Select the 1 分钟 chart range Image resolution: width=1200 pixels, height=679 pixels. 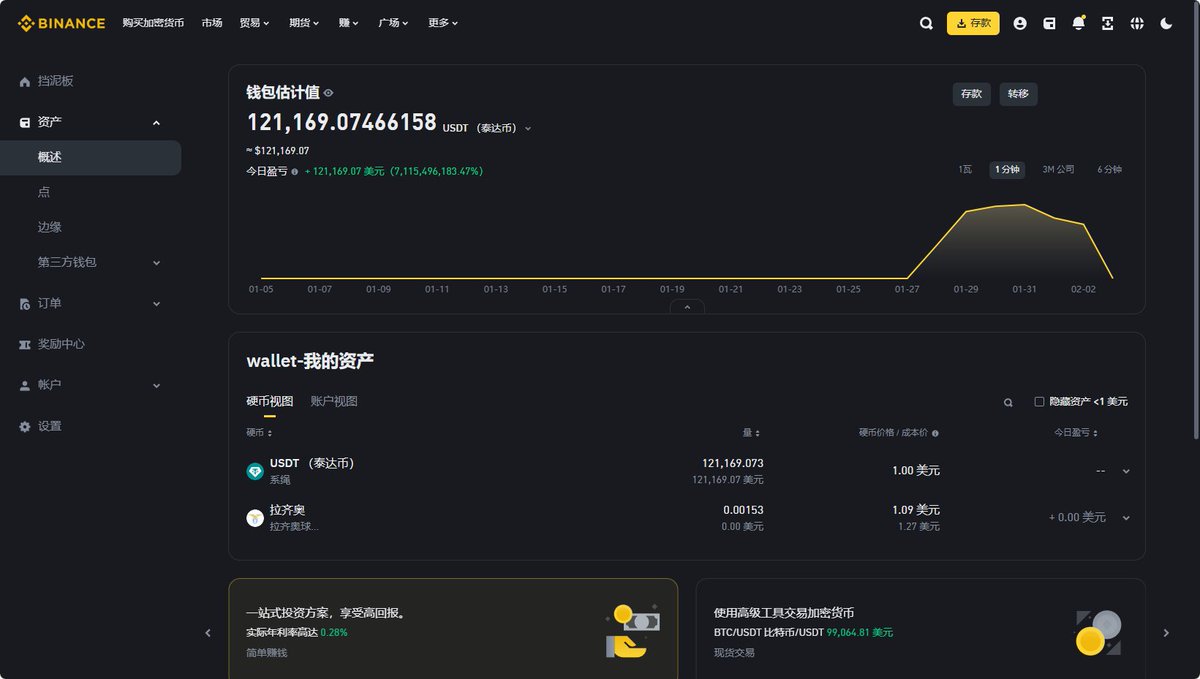click(1007, 170)
